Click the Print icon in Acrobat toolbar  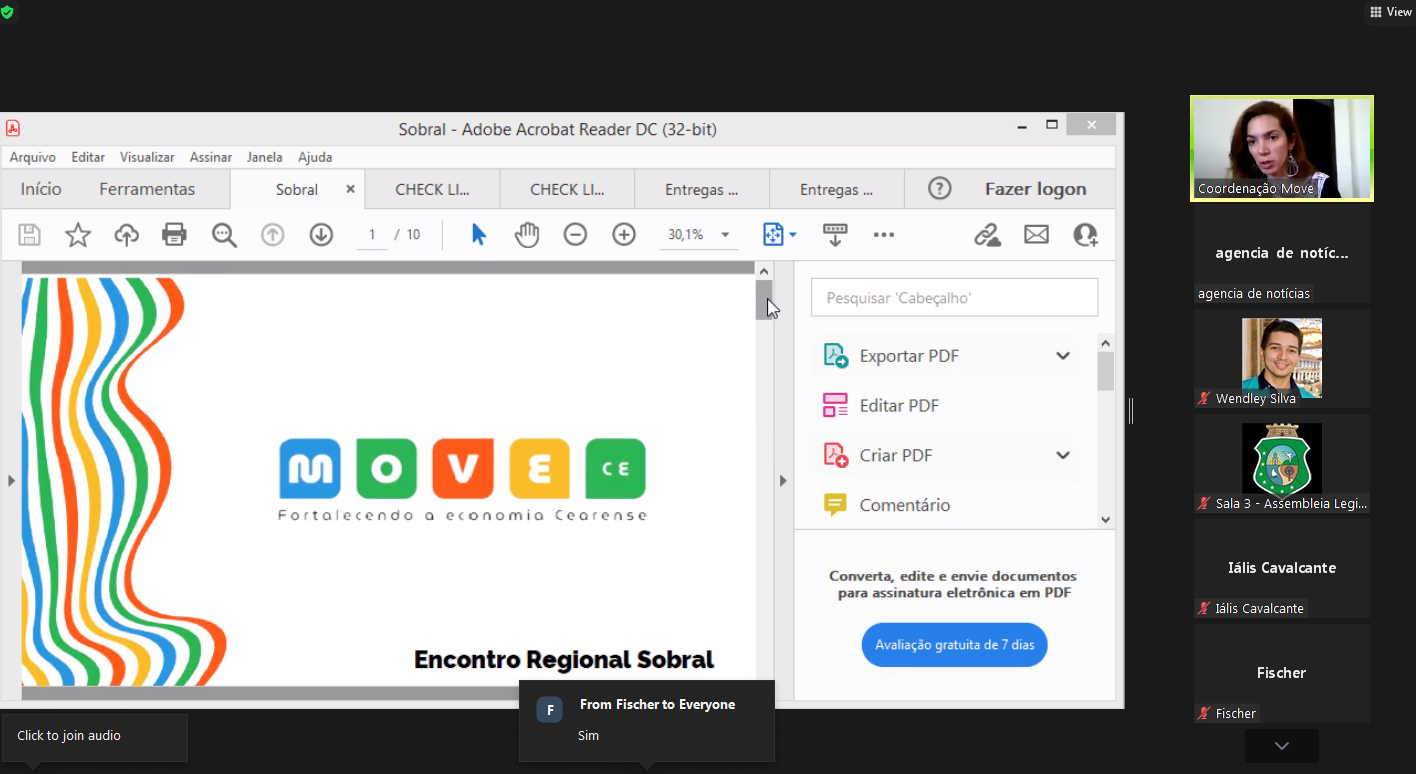(174, 235)
